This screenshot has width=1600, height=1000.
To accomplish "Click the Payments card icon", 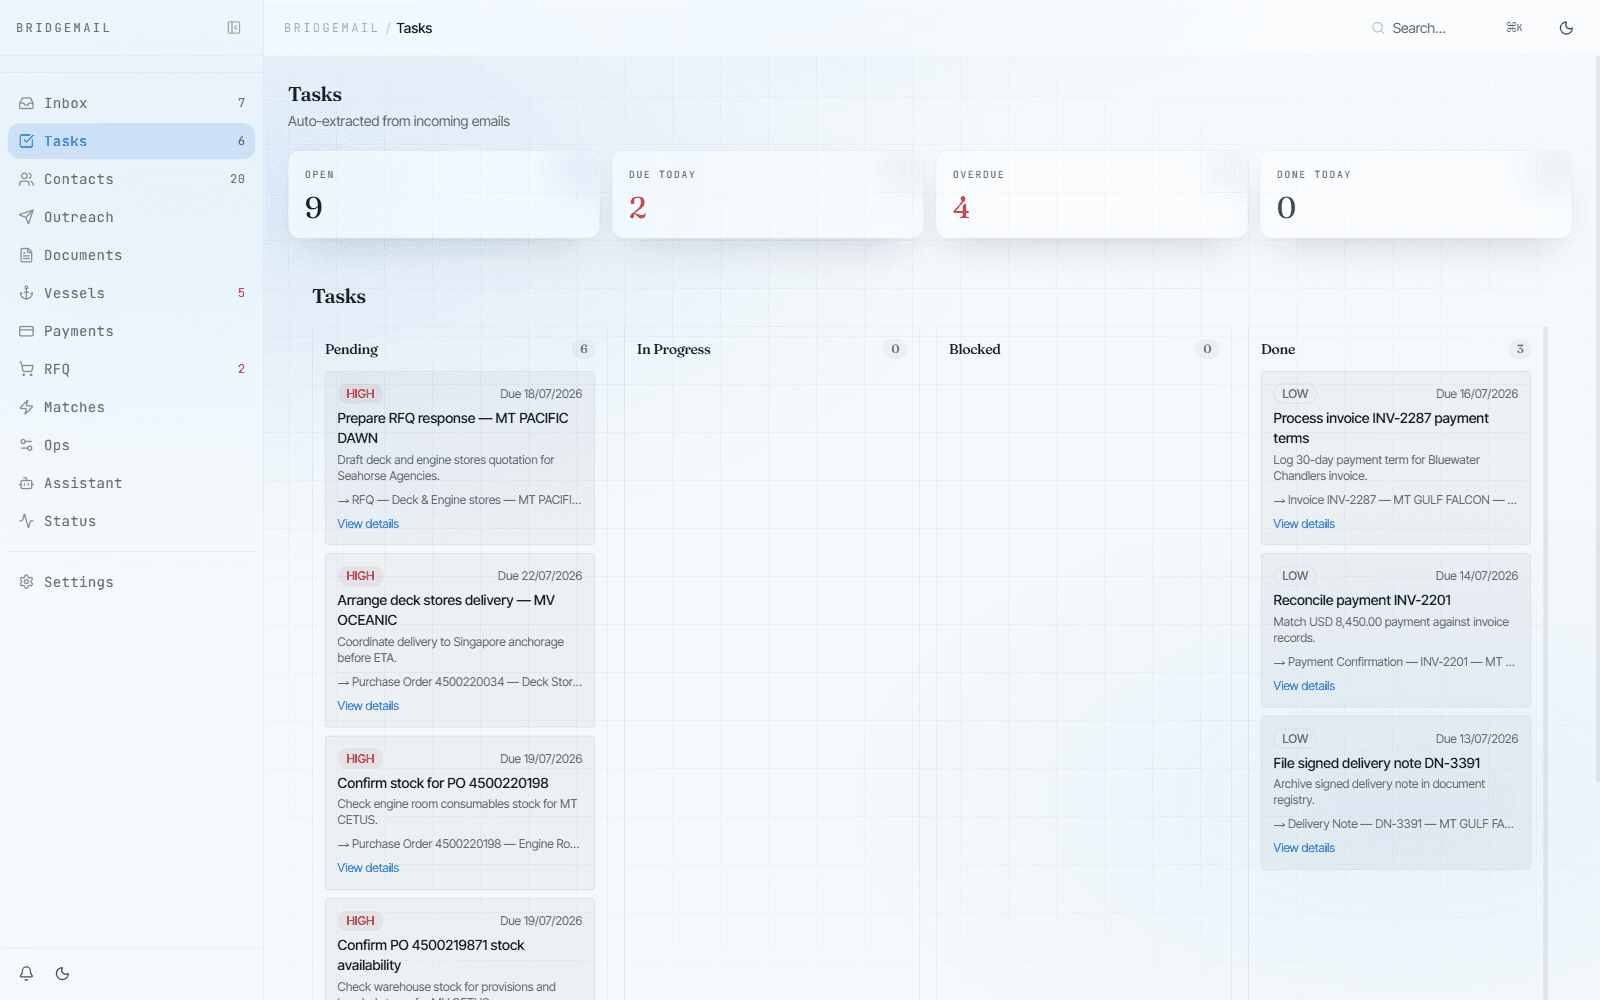I will pyautogui.click(x=27, y=331).
